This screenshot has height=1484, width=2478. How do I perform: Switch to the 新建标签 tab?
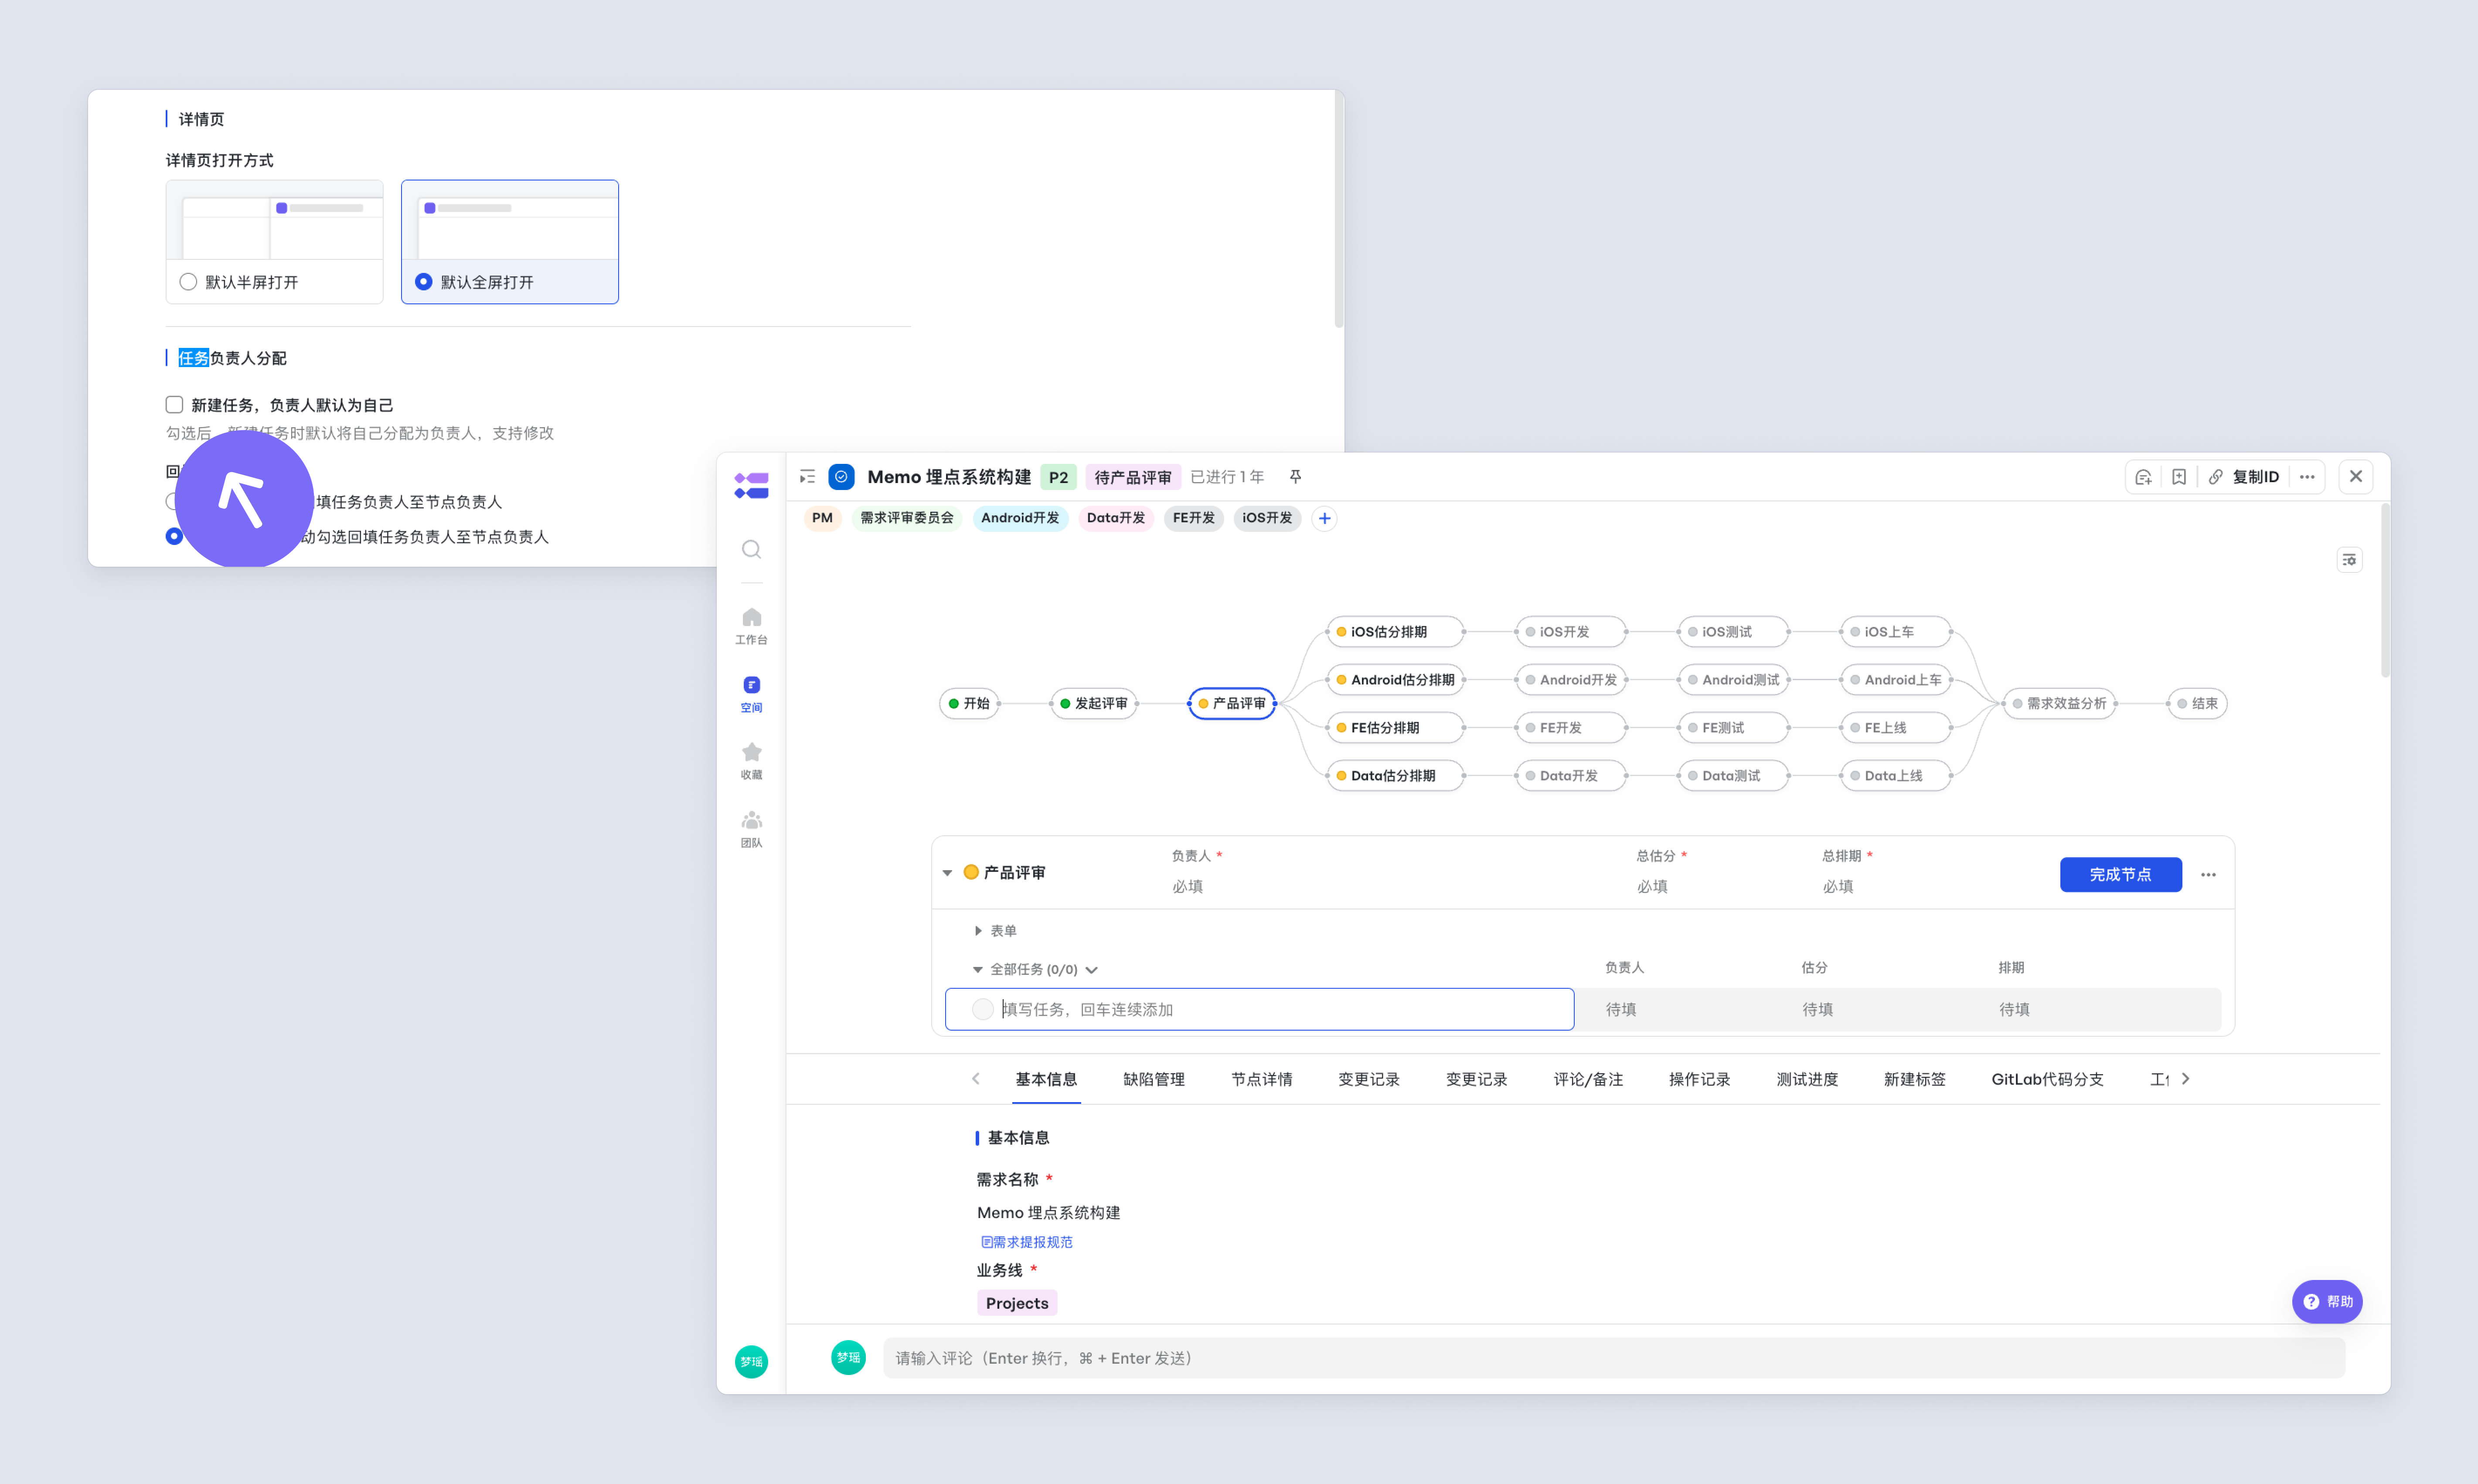1915,1079
